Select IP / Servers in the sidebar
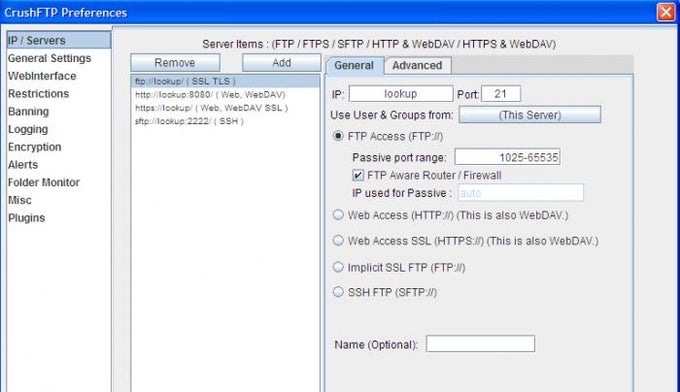Screen dimensions: 680x392 pyautogui.click(x=59, y=40)
